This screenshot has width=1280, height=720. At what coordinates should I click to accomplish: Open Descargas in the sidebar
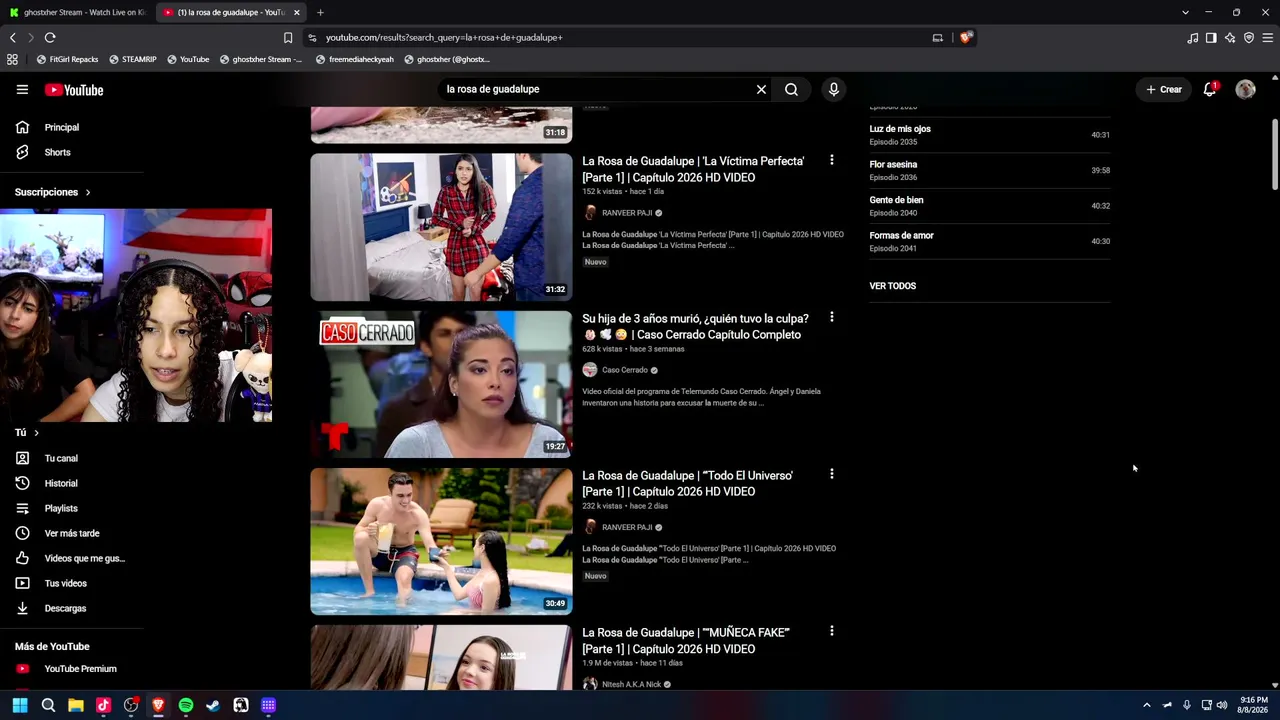(65, 608)
